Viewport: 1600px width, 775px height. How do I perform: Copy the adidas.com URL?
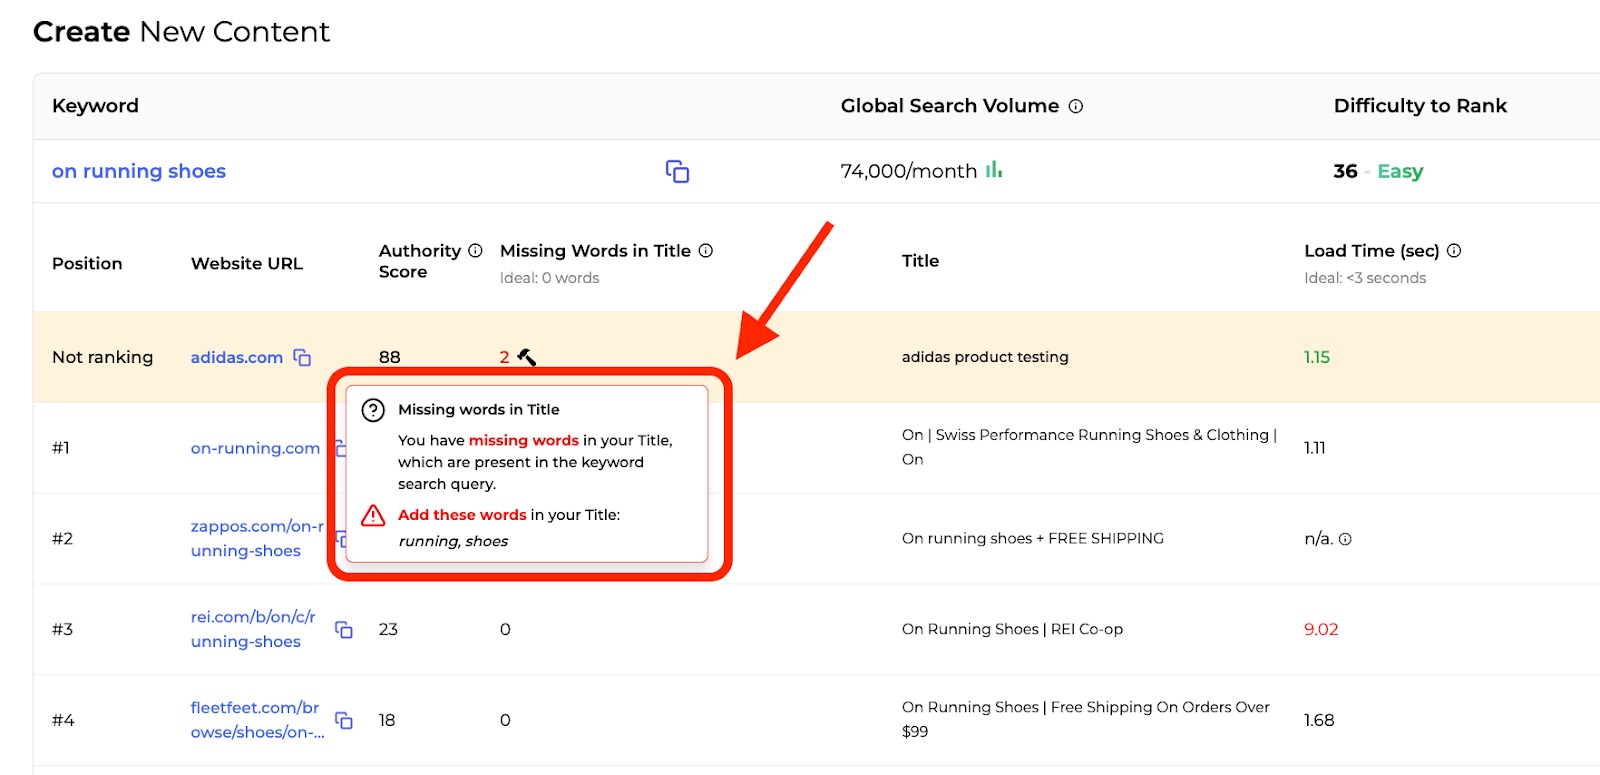click(x=302, y=357)
